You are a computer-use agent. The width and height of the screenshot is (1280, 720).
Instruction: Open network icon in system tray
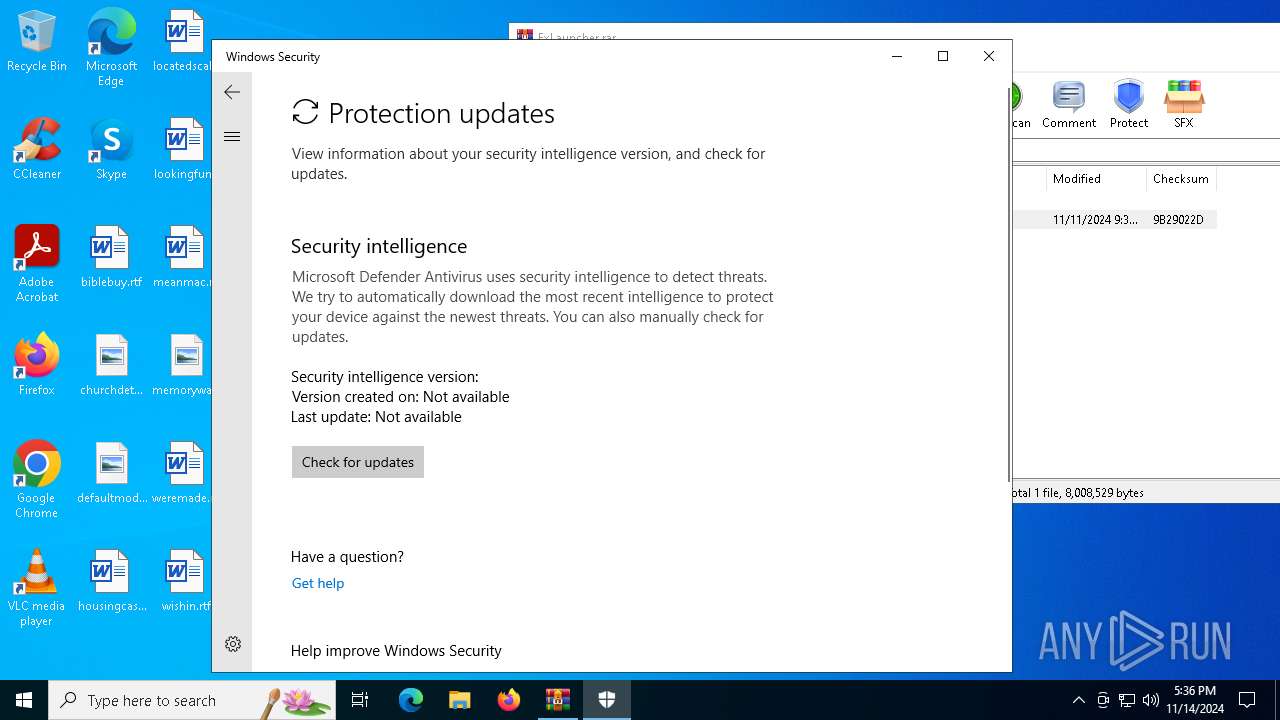pos(1127,700)
